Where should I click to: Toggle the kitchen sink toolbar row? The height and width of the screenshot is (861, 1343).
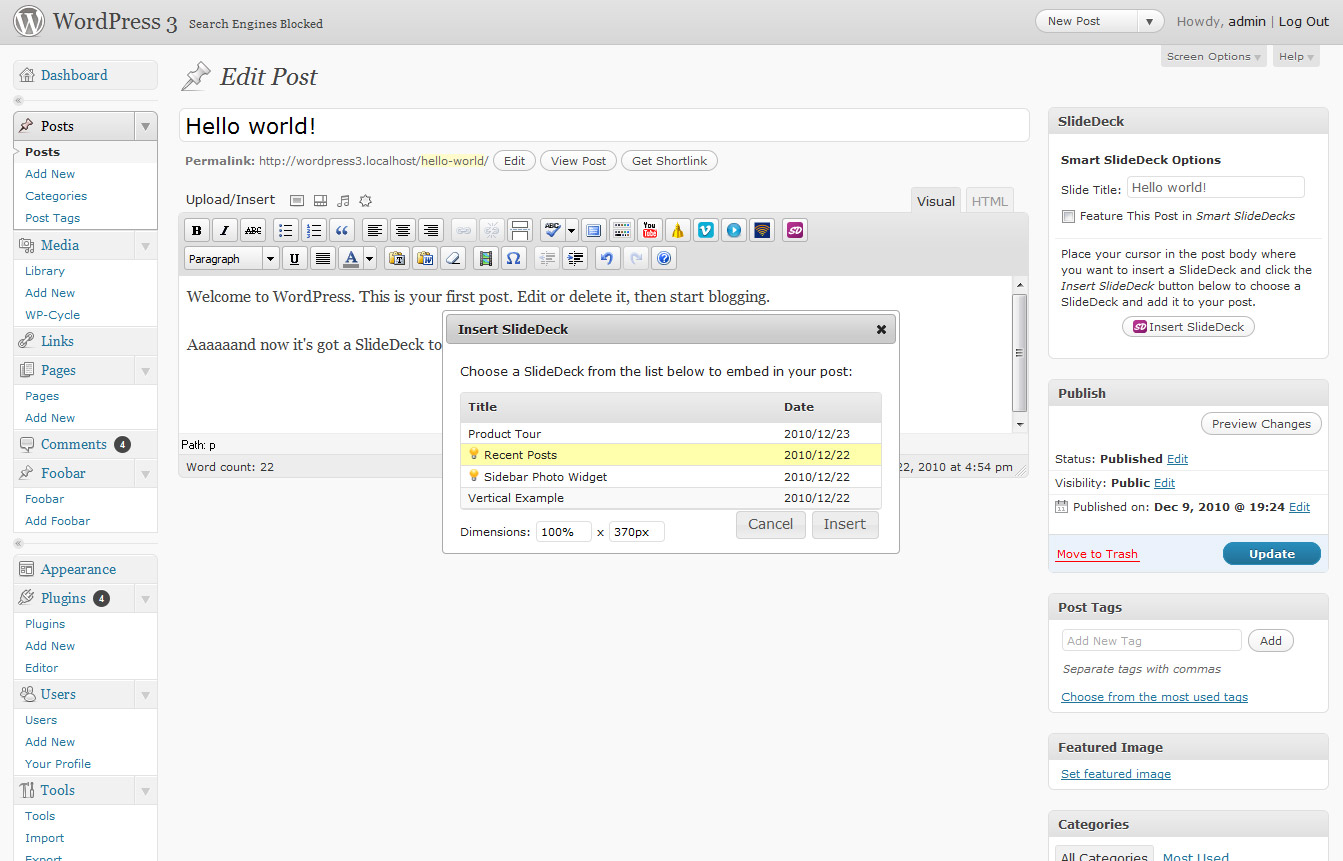(622, 230)
